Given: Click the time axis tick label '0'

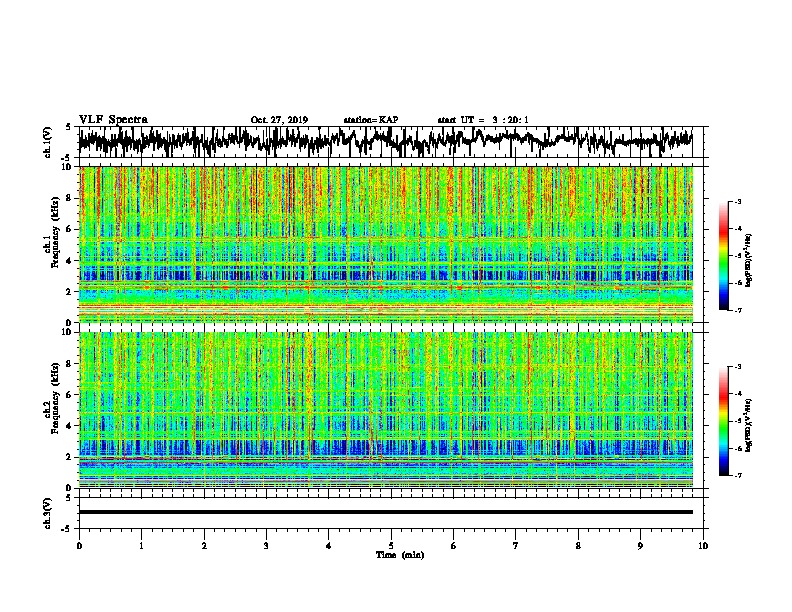Looking at the screenshot, I should coord(79,546).
